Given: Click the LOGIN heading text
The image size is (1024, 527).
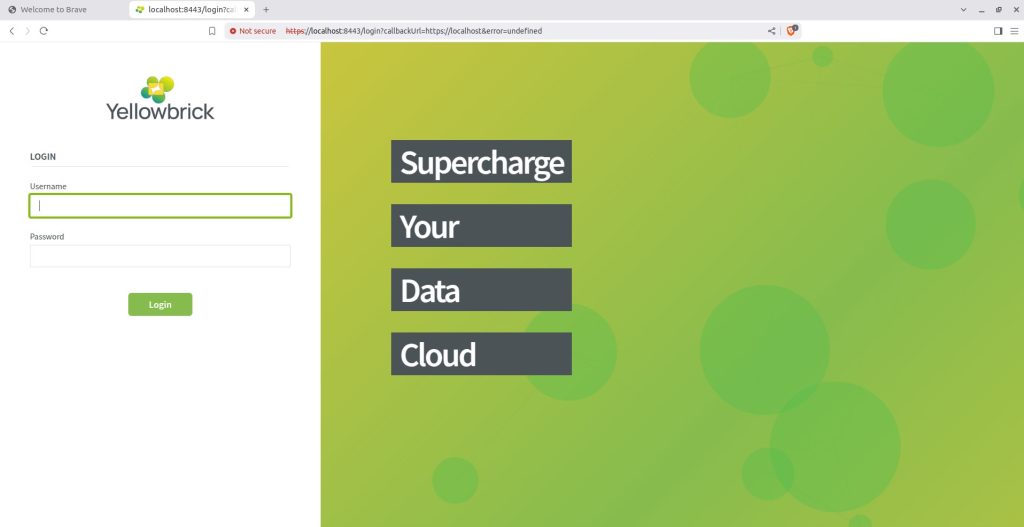Looking at the screenshot, I should pyautogui.click(x=43, y=157).
